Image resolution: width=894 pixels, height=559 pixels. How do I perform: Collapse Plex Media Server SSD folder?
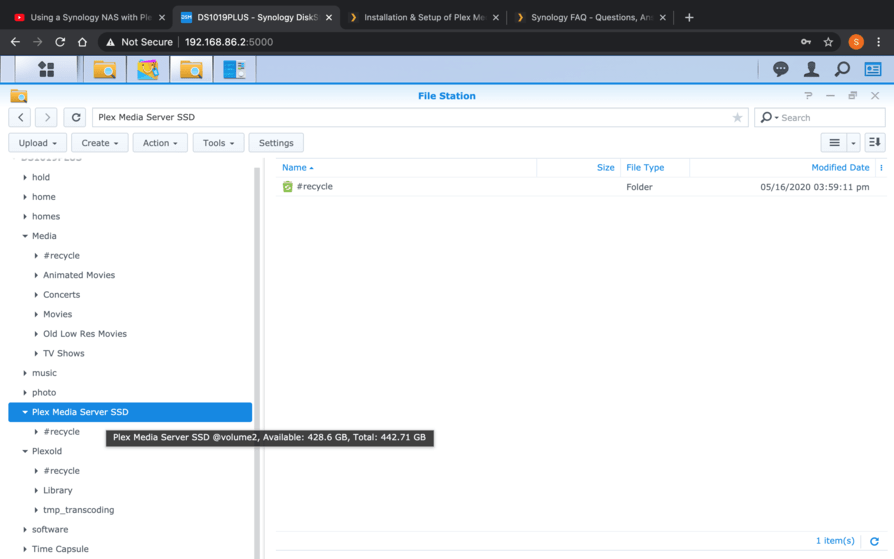click(25, 412)
